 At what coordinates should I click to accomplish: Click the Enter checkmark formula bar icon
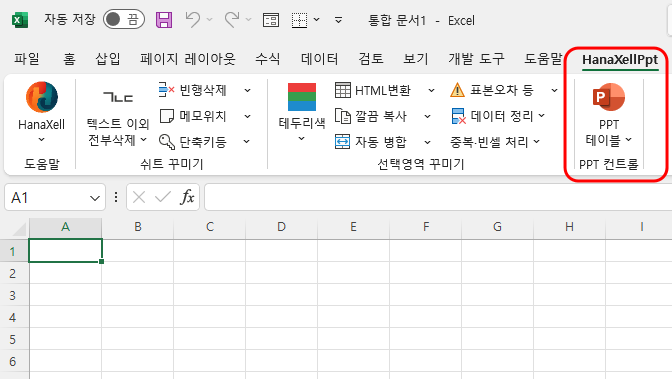coord(163,197)
